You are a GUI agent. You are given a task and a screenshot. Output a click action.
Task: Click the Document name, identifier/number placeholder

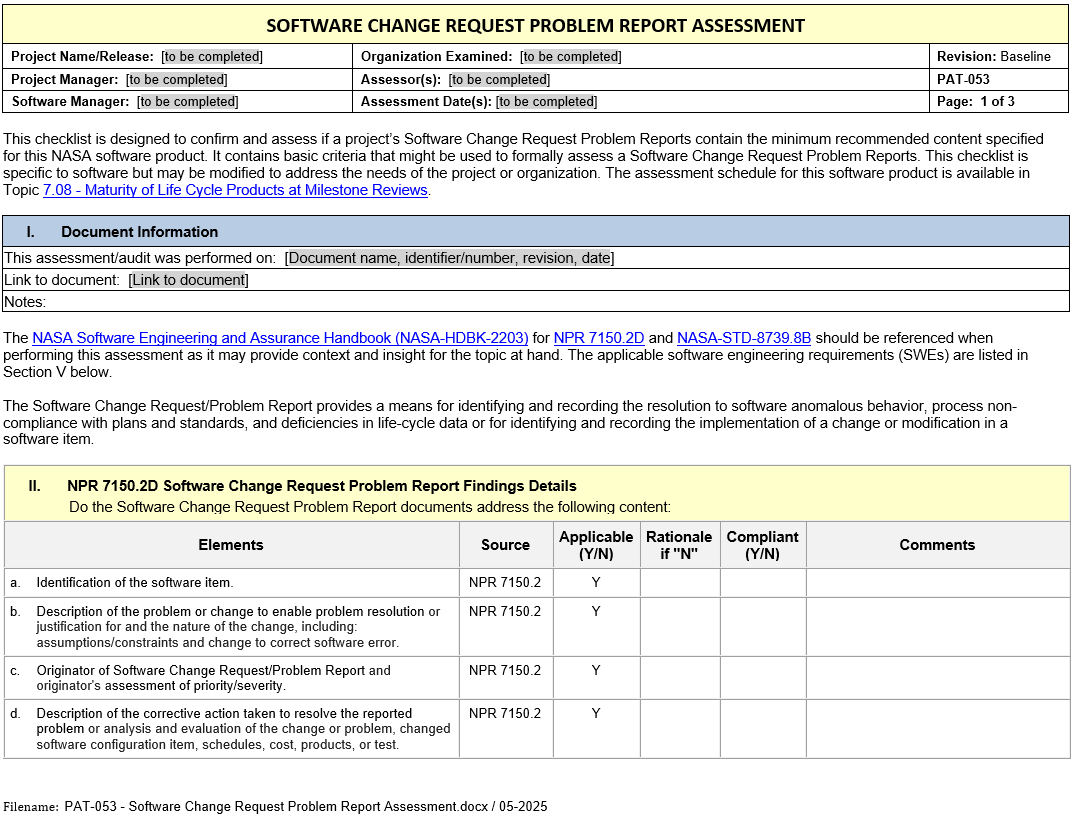(449, 258)
